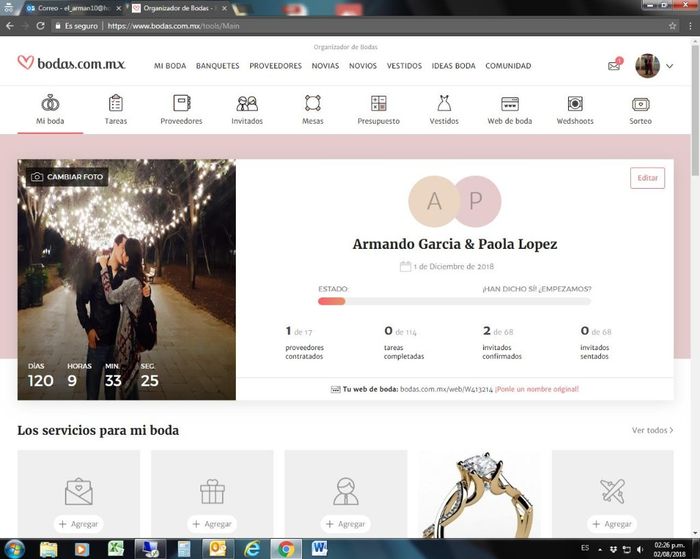Screen dimensions: 700x559
Task: Close the Organizador de Bodas browser tab
Action: [224, 8]
